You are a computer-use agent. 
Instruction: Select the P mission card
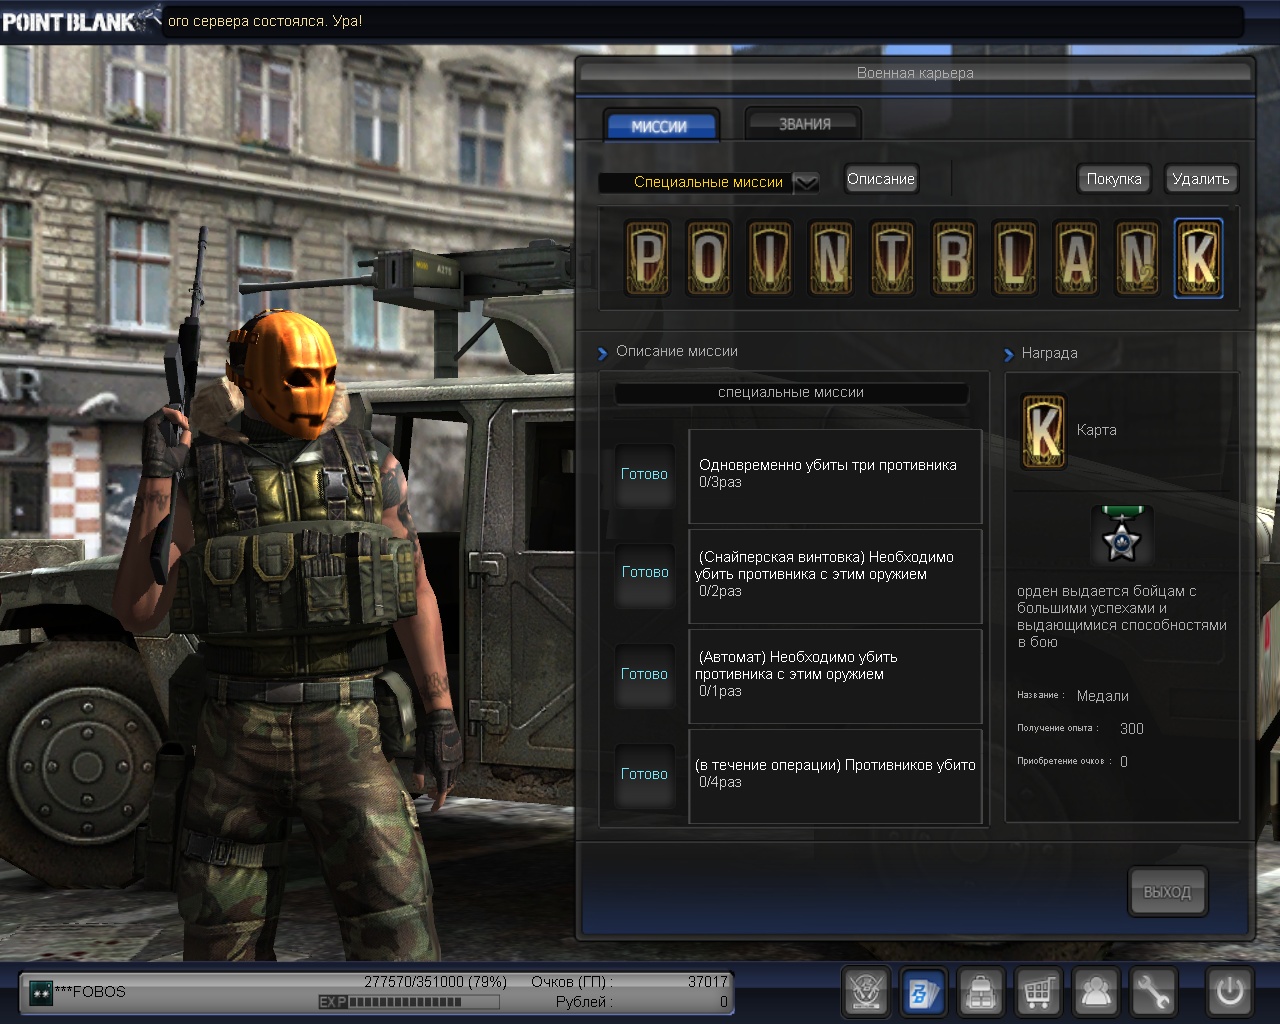647,258
